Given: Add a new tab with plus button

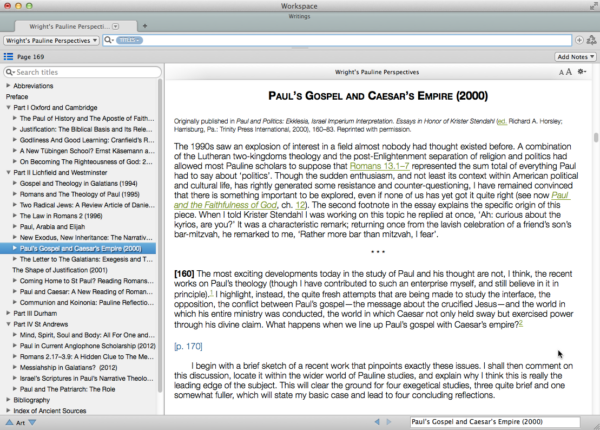Looking at the screenshot, I should point(145,26).
